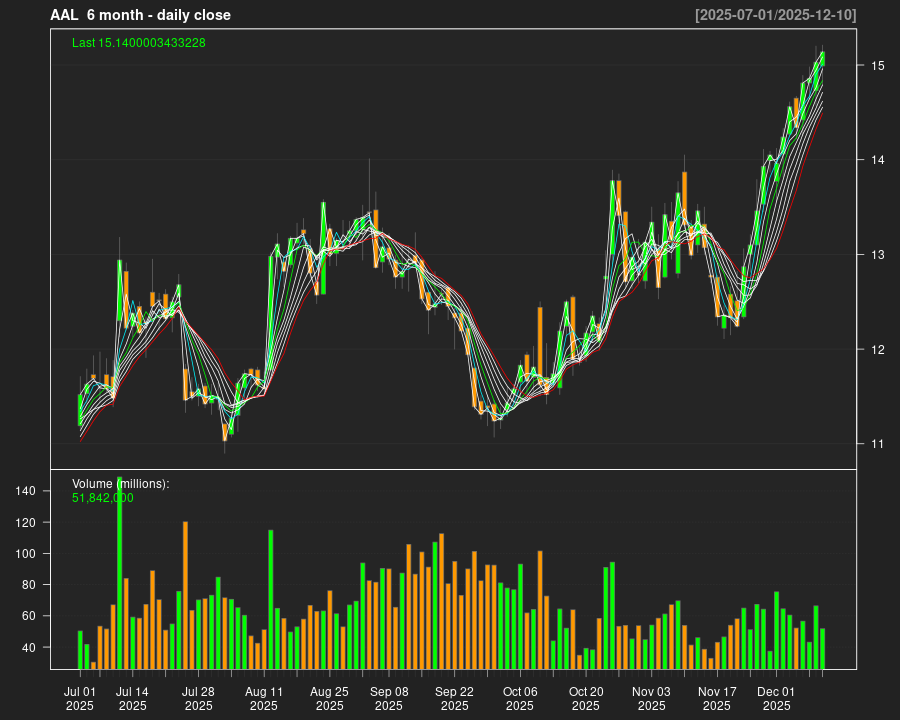The width and height of the screenshot is (900, 720).
Task: Select the Jul 01 2025 date marker
Action: point(80,698)
